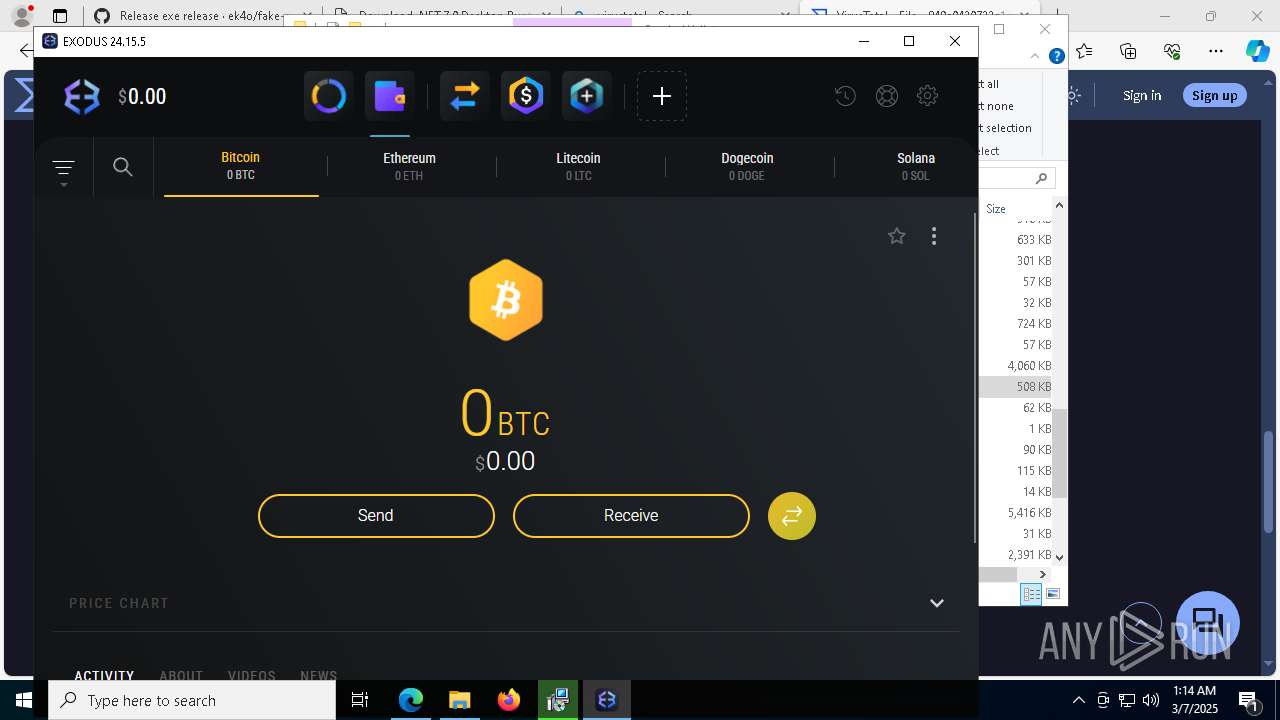Image resolution: width=1280 pixels, height=720 pixels.
Task: Open the browser tab actions icon
Action: [x=60, y=16]
